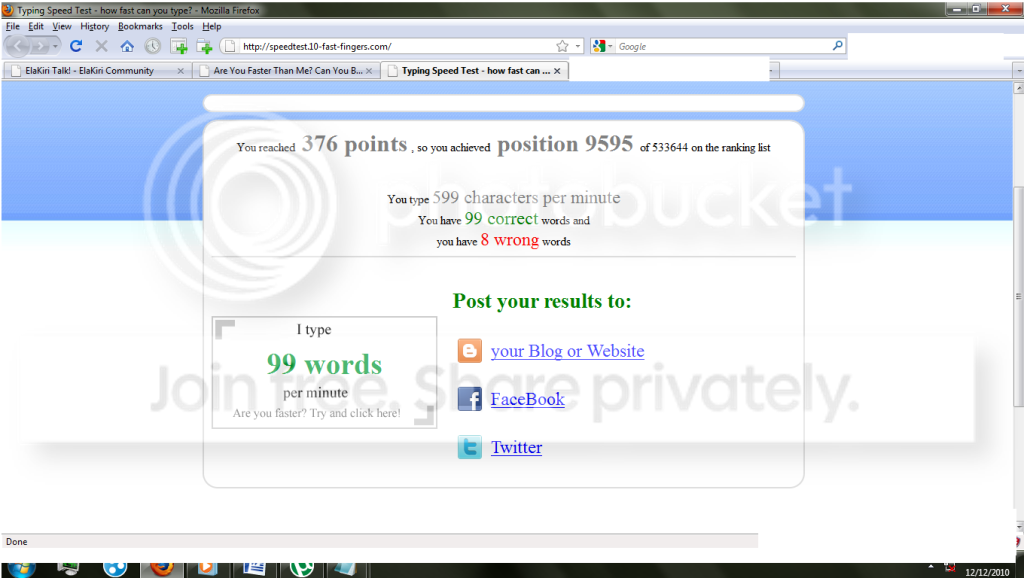Open the 'your Blog or Website' link
Viewport: 1024px width, 578px height.
(567, 351)
